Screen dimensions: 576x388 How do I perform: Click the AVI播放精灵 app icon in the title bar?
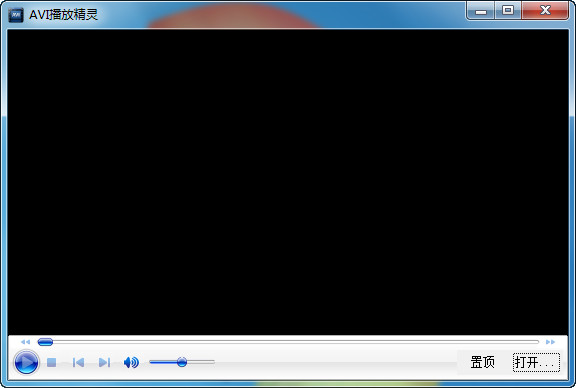(x=16, y=15)
